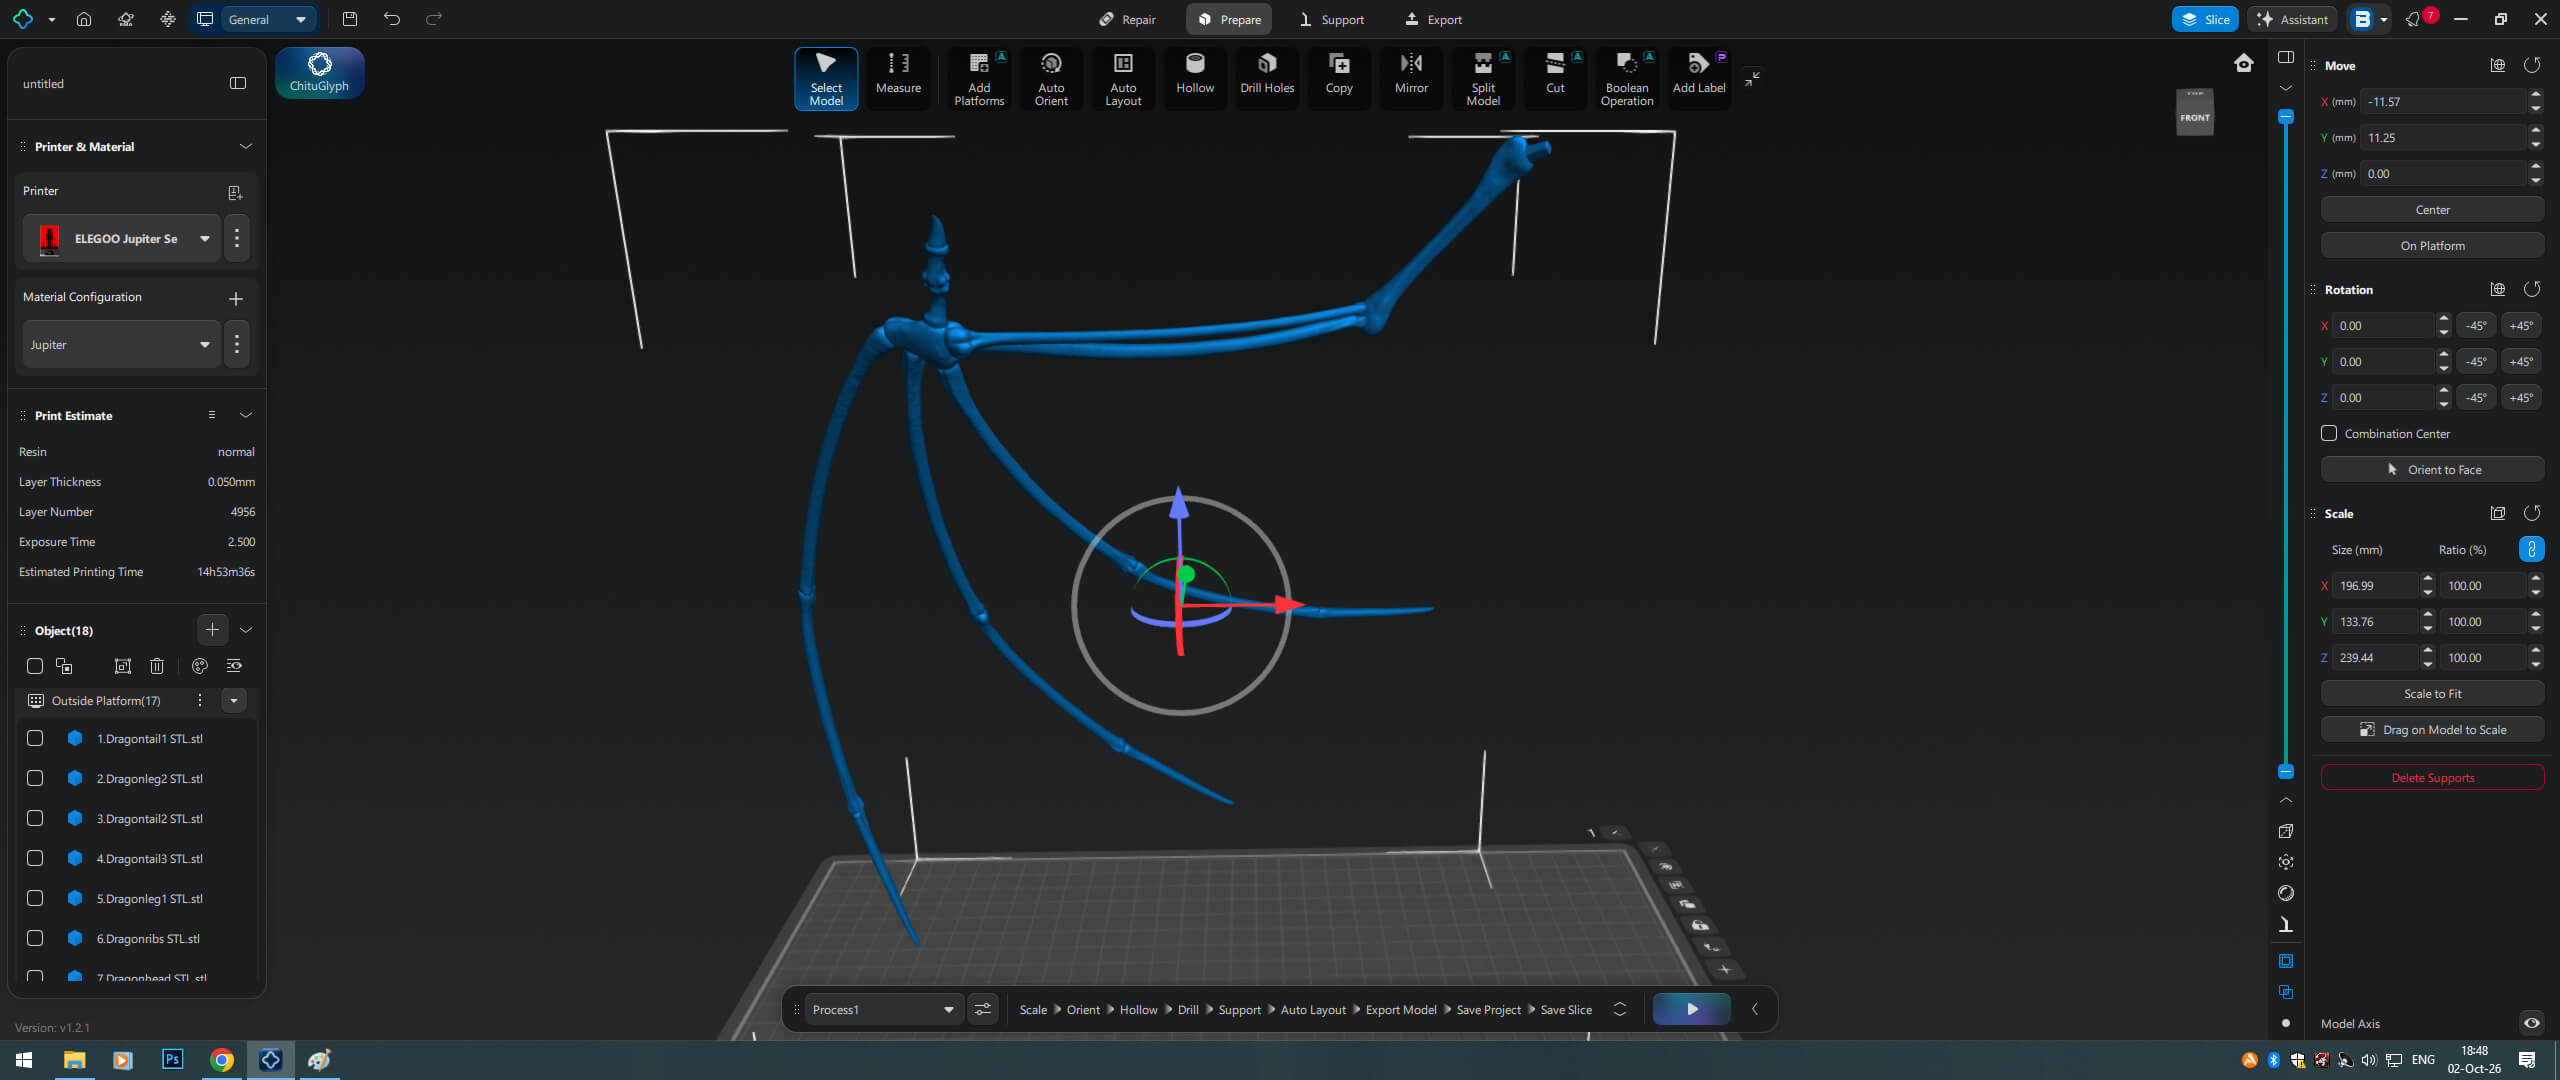Click the Copy model tool
The height and width of the screenshot is (1080, 2560).
pos(1339,77)
